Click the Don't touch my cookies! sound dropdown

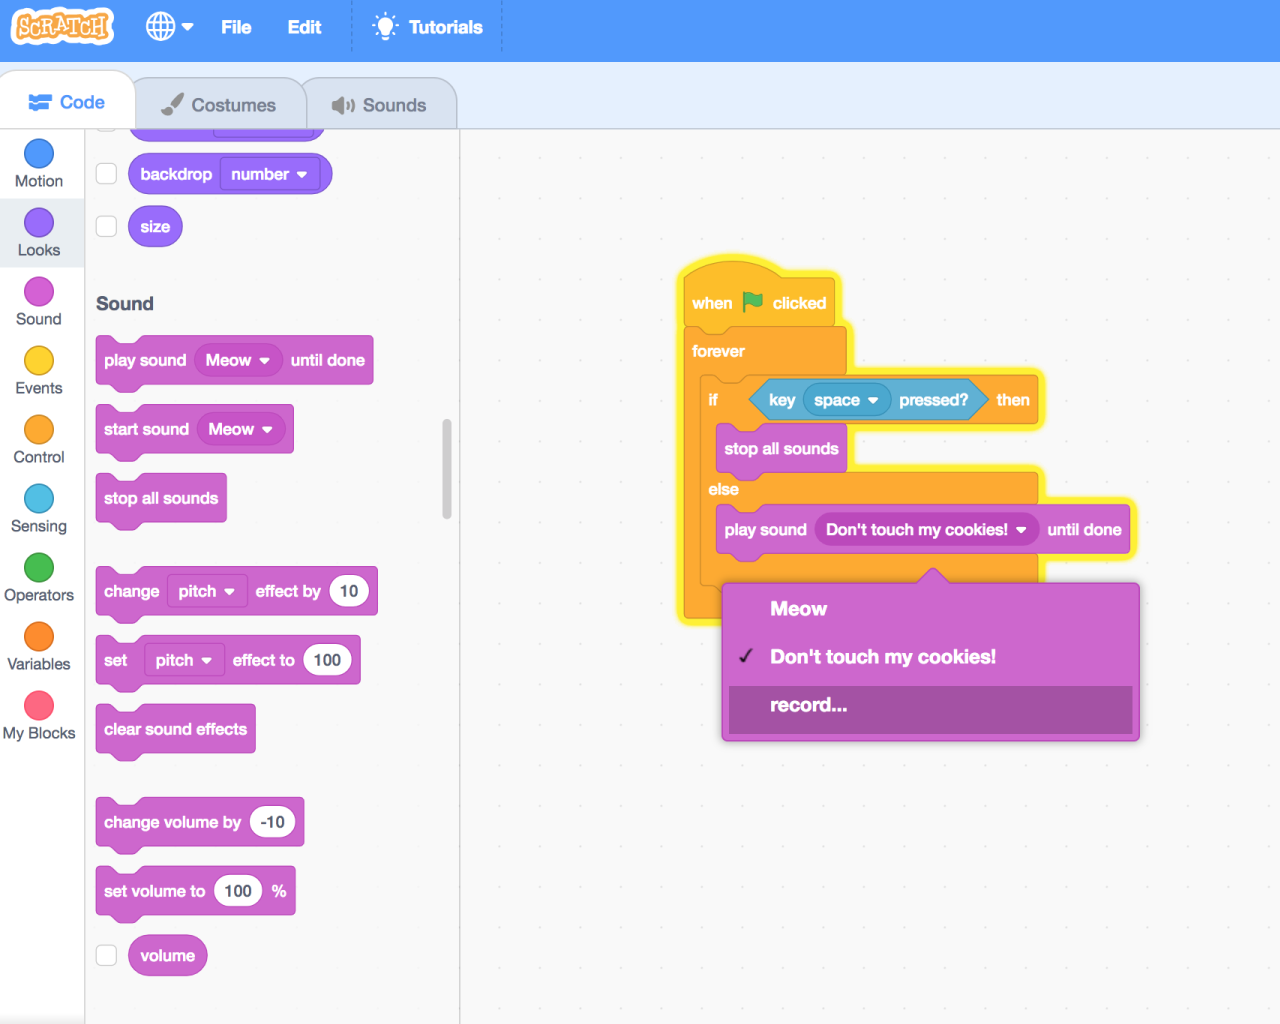926,530
